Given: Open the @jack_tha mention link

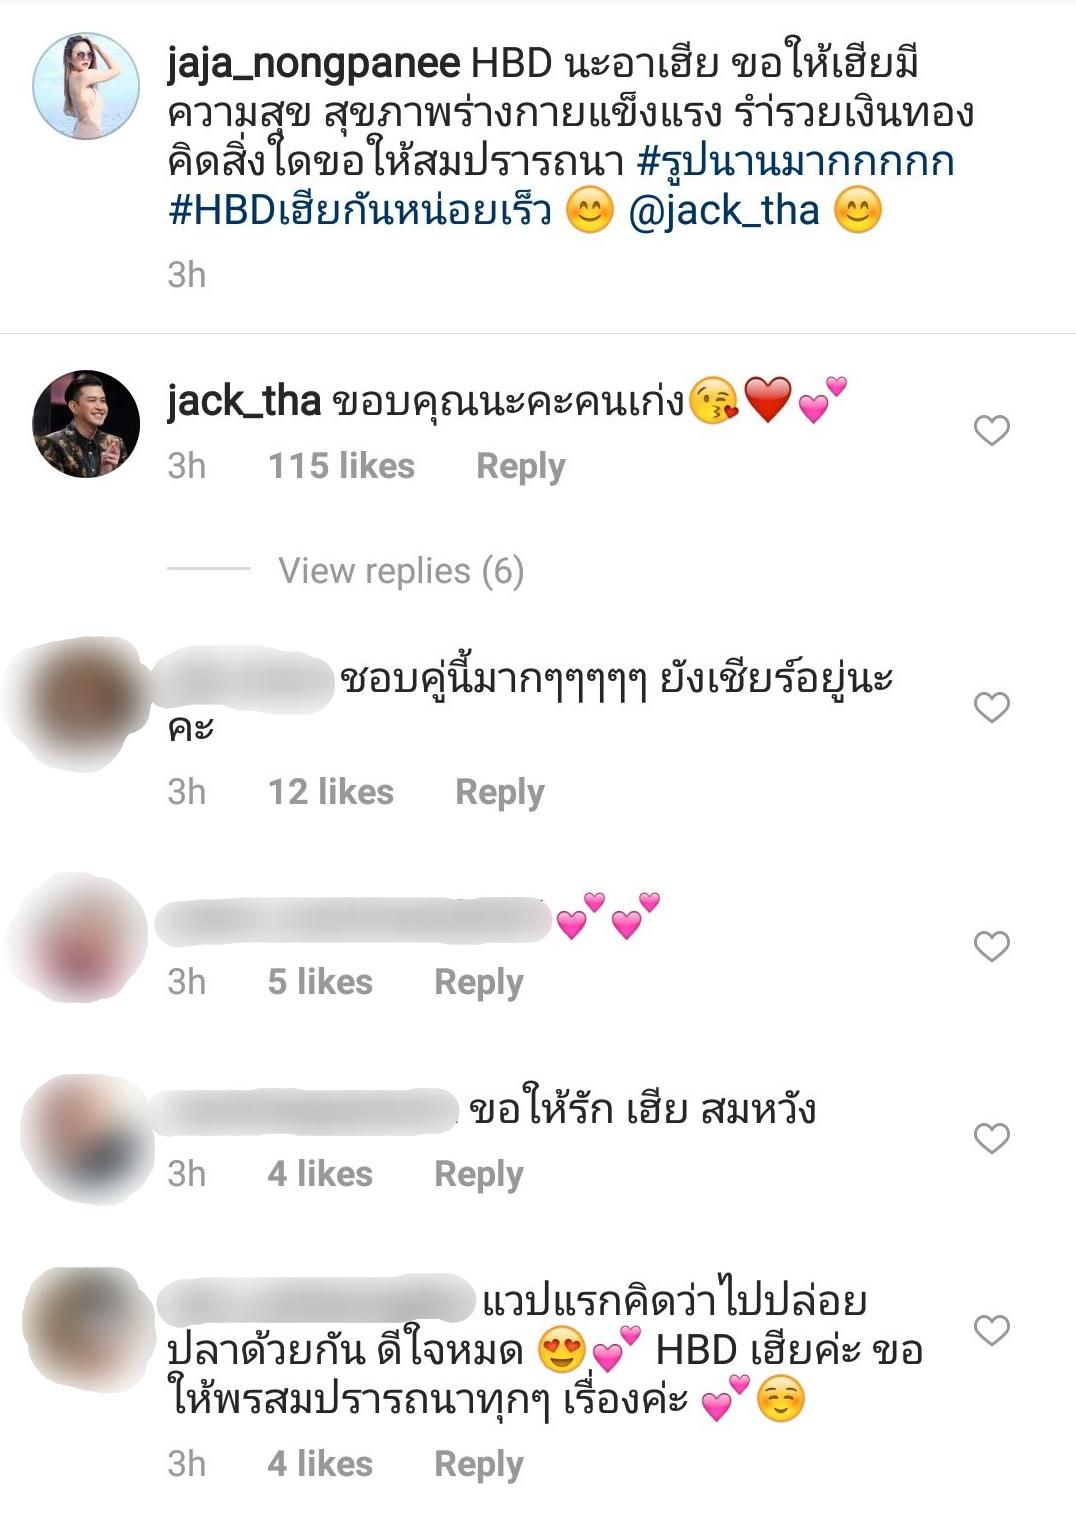Looking at the screenshot, I should (724, 211).
